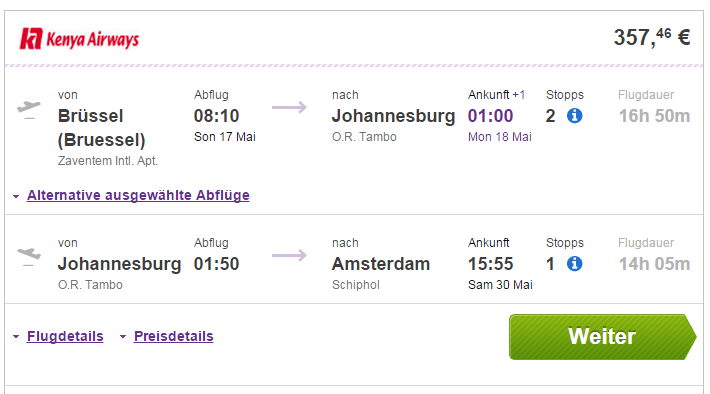The width and height of the screenshot is (710, 394).
Task: Click the return flight plane icon
Action: coord(29,257)
